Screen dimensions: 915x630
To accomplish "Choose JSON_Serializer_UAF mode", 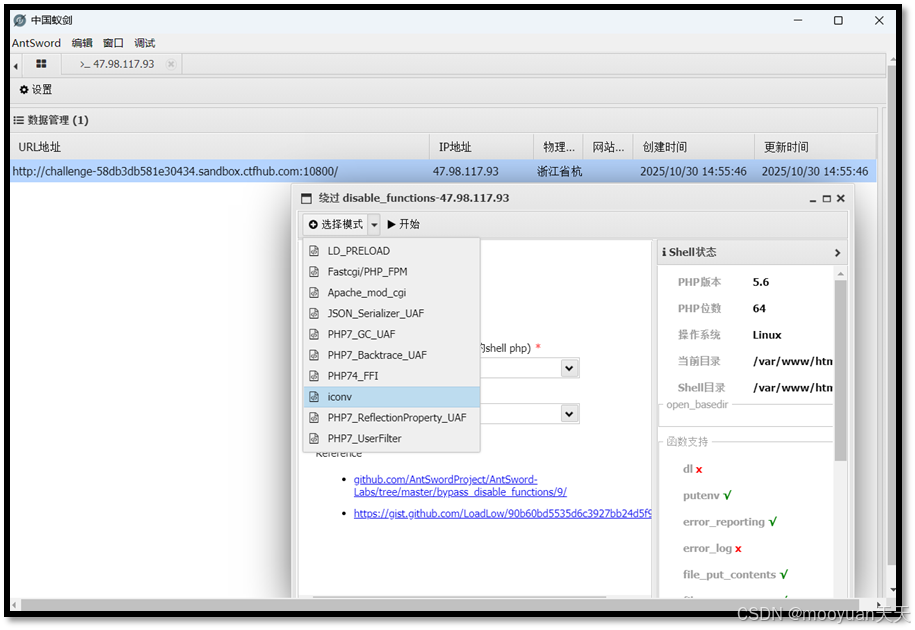I will click(392, 313).
